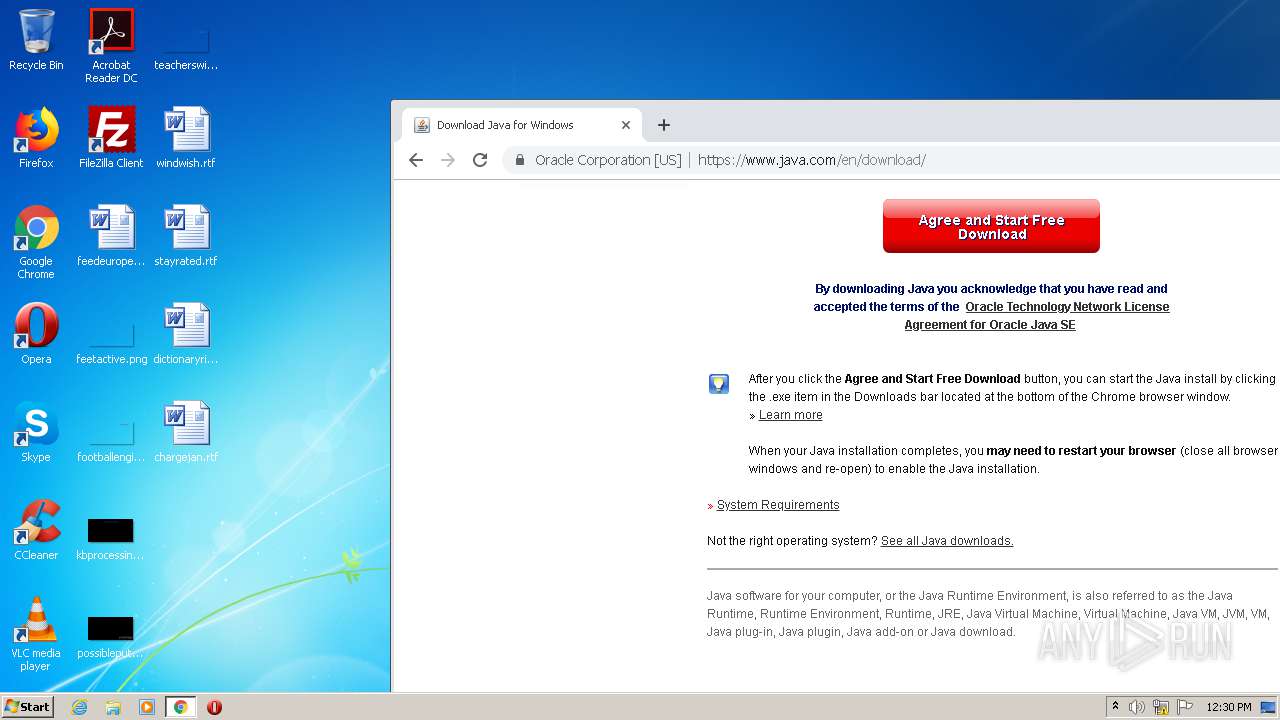
Task: Go back in Chrome
Action: coord(416,160)
